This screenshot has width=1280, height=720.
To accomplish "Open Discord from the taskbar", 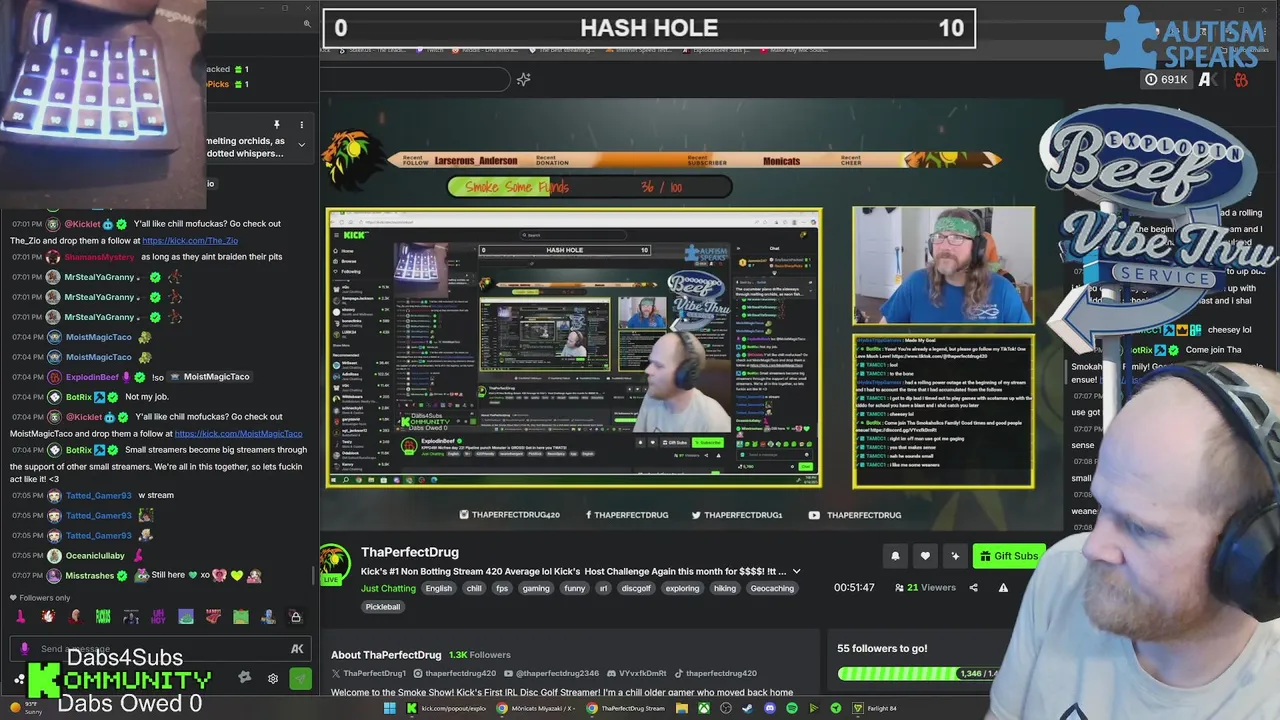I will tap(770, 708).
